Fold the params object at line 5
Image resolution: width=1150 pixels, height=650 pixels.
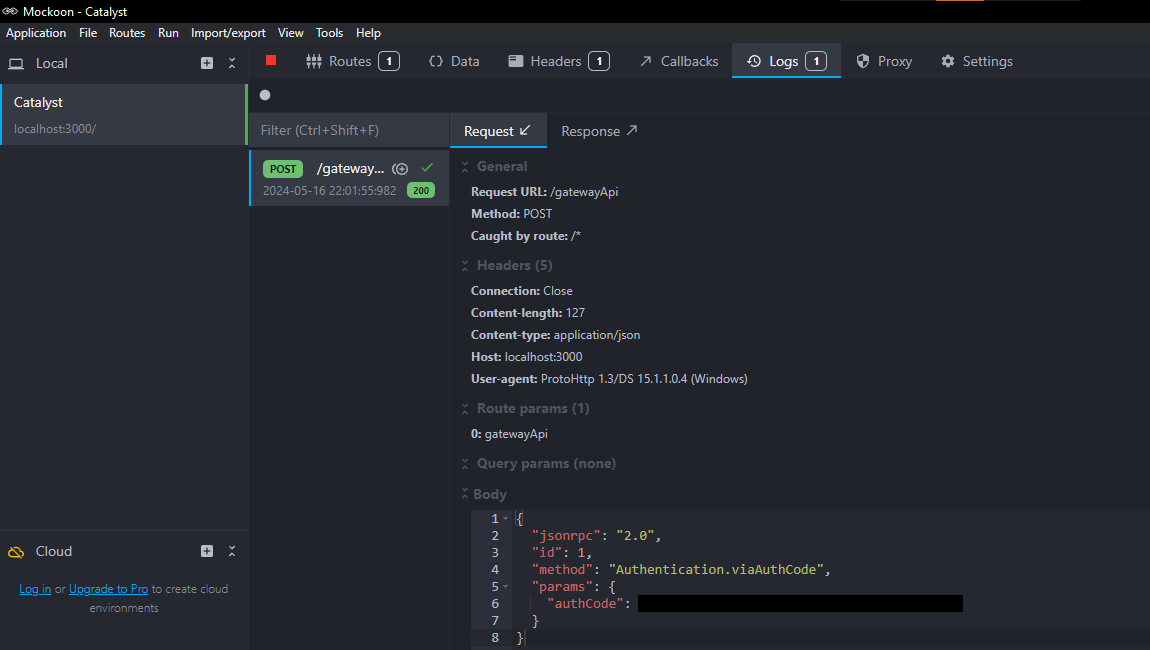tap(505, 587)
